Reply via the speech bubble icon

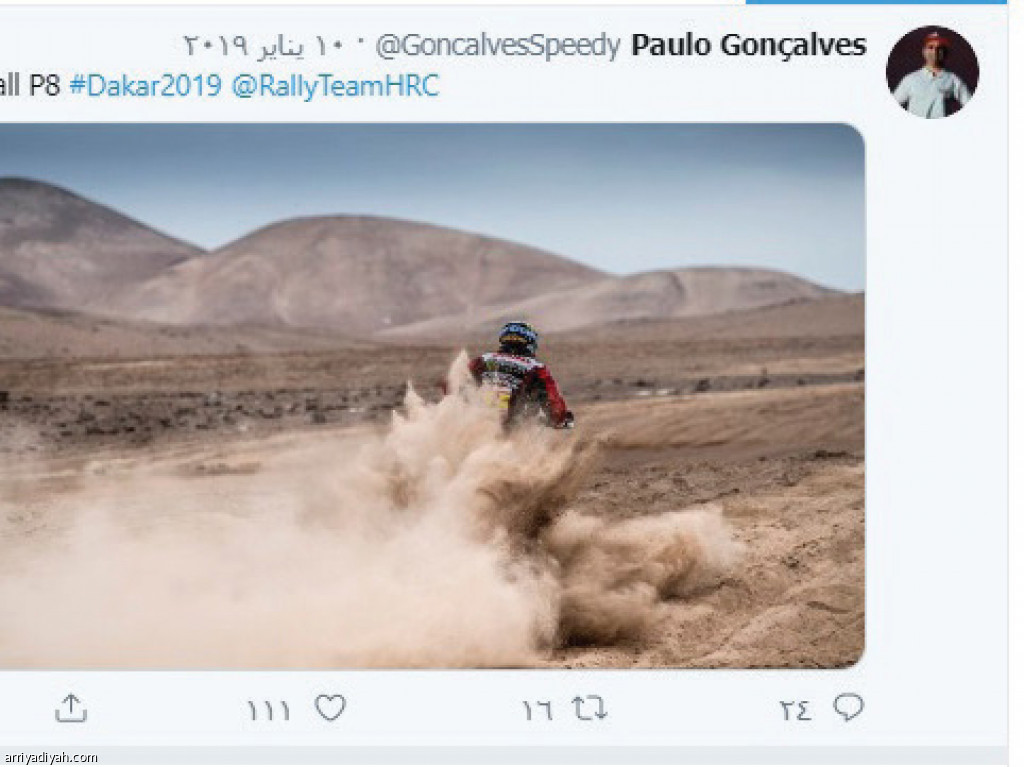[848, 708]
